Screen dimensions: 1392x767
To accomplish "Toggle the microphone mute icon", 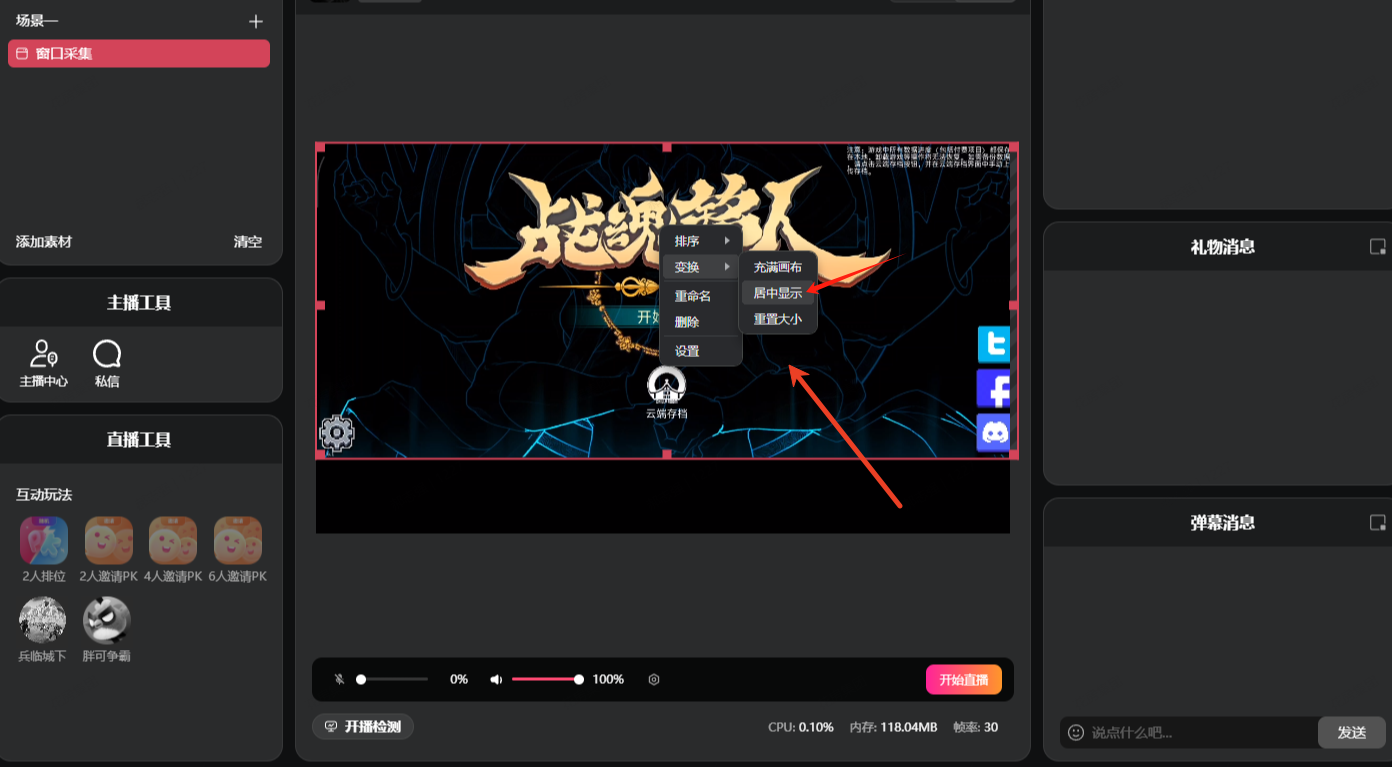I will pos(339,680).
